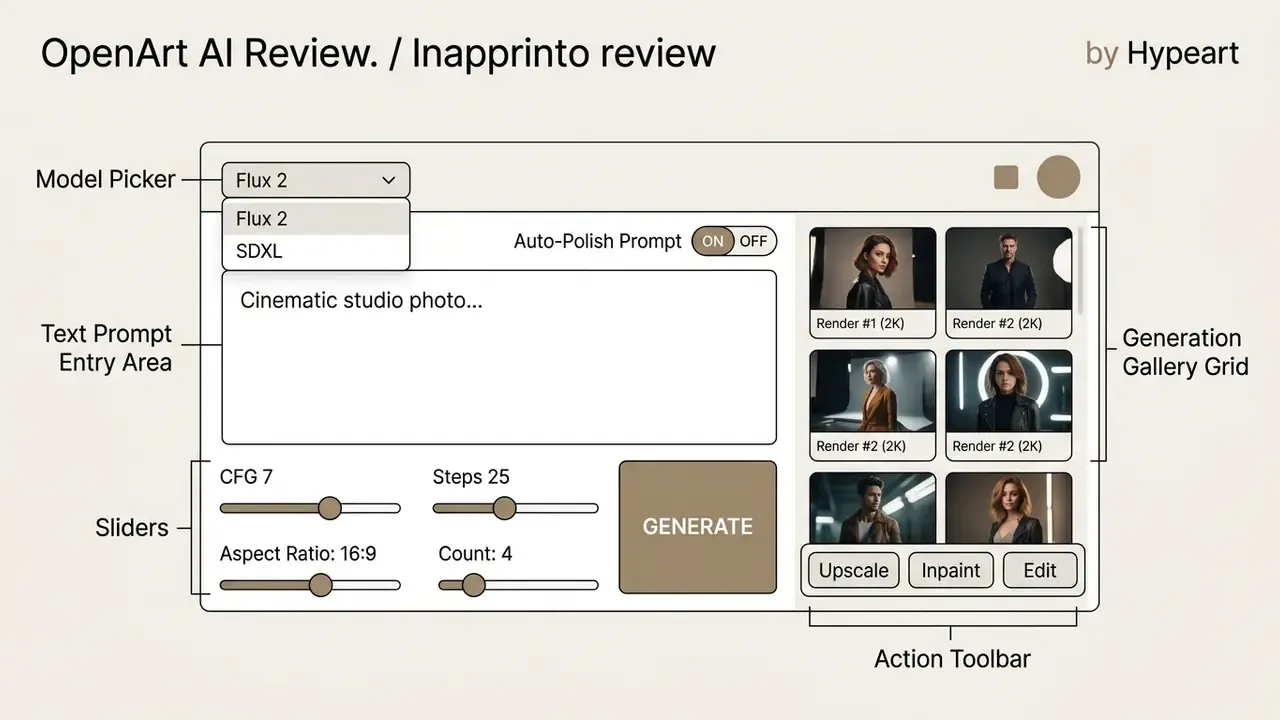The height and width of the screenshot is (720, 1280).
Task: Click into the Cinematic studio photo prompt field
Action: click(x=499, y=357)
